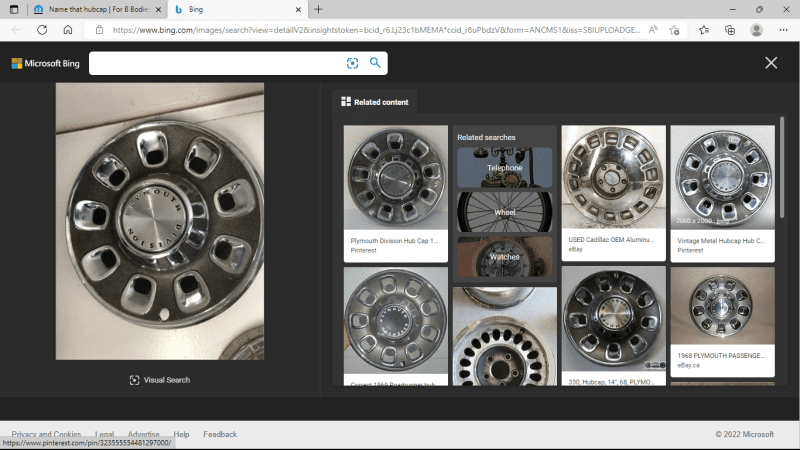Click 'Vintage Metal Hubcap Hub C...' title text
The width and height of the screenshot is (800, 450).
point(720,241)
